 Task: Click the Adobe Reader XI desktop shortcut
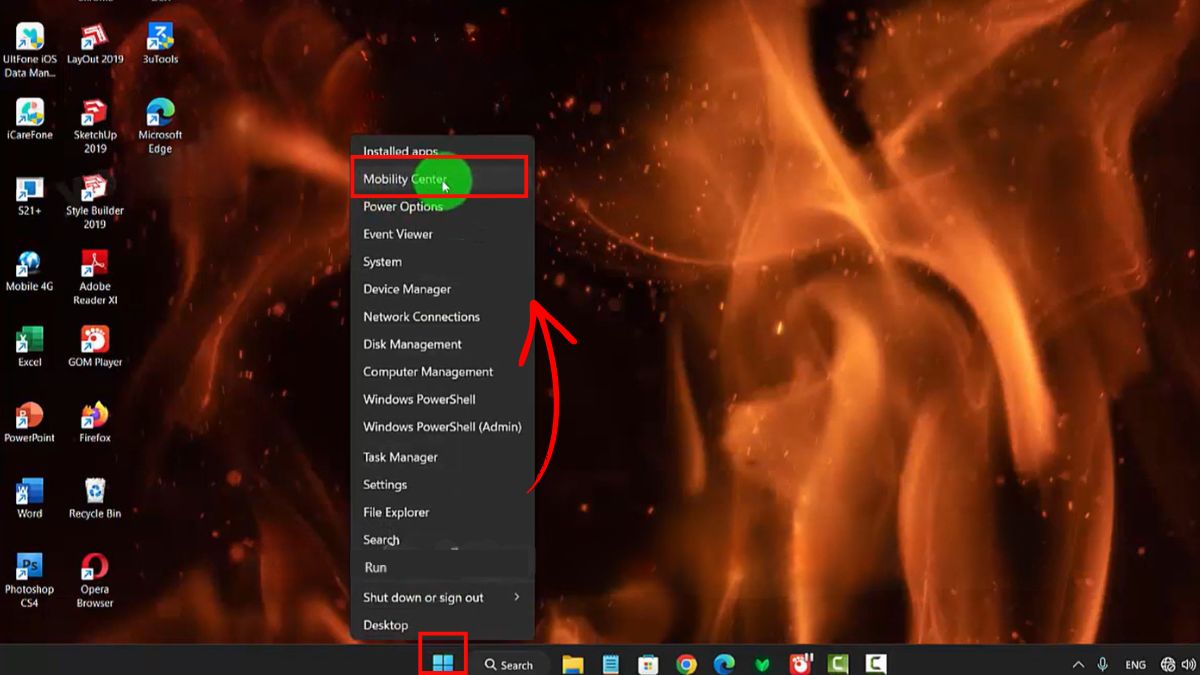coord(95,279)
